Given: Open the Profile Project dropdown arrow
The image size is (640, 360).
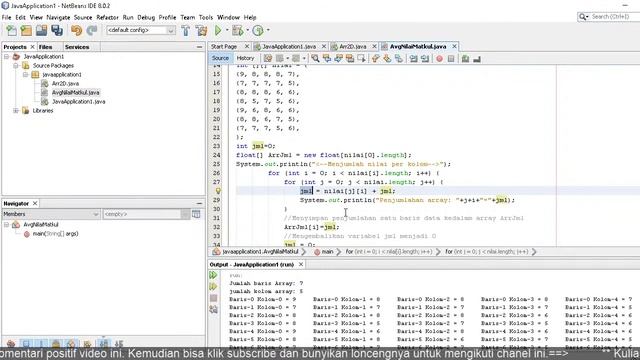Looking at the screenshot, I should 268,30.
